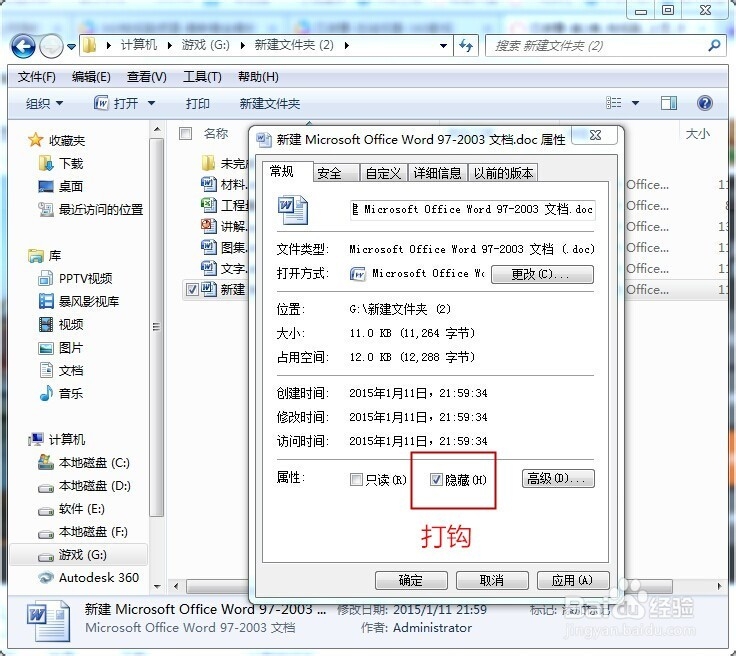Open the 编辑(E) menu
736x656 pixels.
[91, 76]
